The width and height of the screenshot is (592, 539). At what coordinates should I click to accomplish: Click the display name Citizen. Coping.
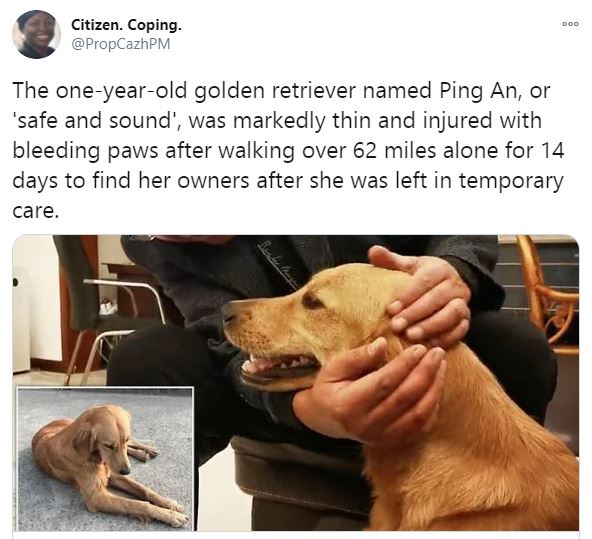click(126, 25)
